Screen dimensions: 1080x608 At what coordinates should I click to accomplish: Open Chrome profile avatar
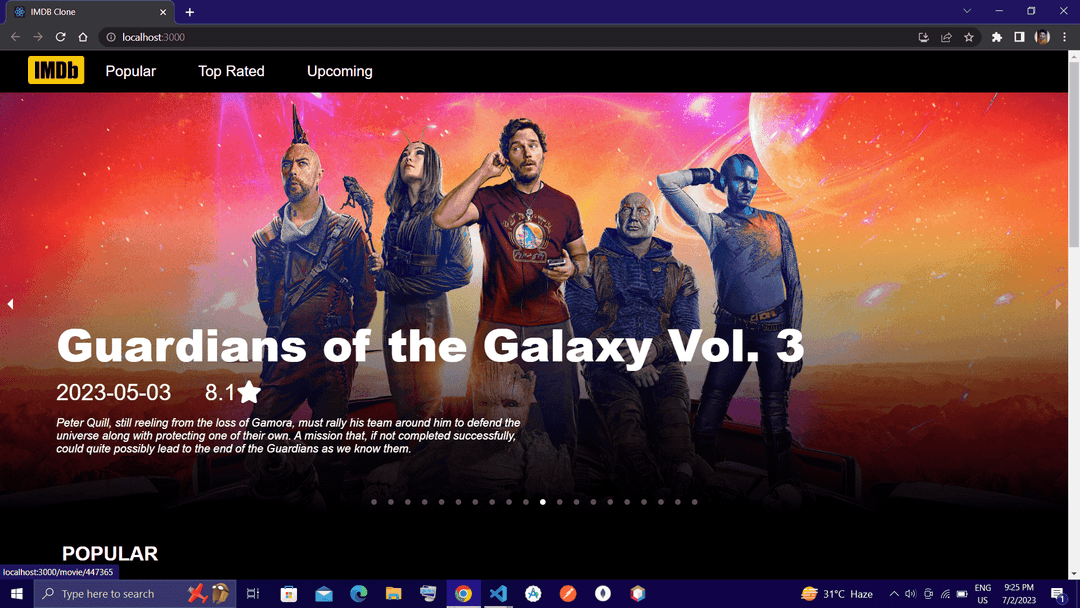pos(1042,37)
